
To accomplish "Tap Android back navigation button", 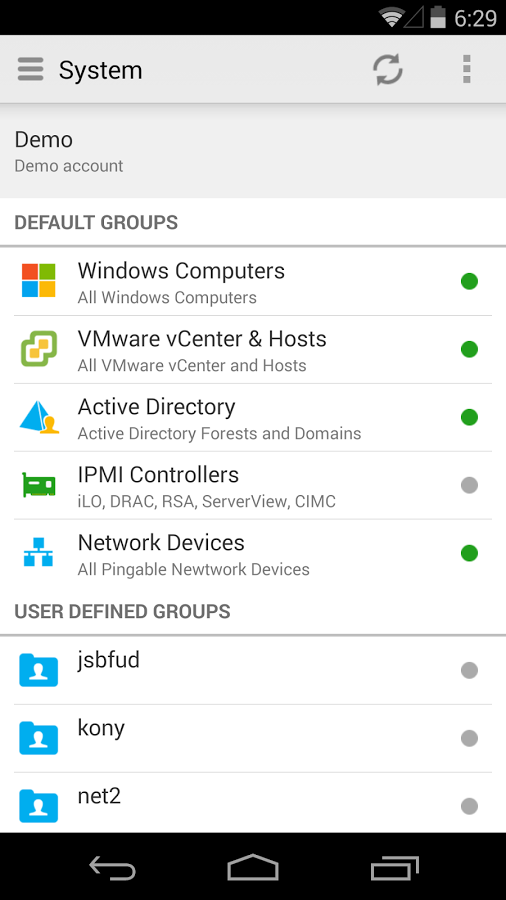I will 112,867.
